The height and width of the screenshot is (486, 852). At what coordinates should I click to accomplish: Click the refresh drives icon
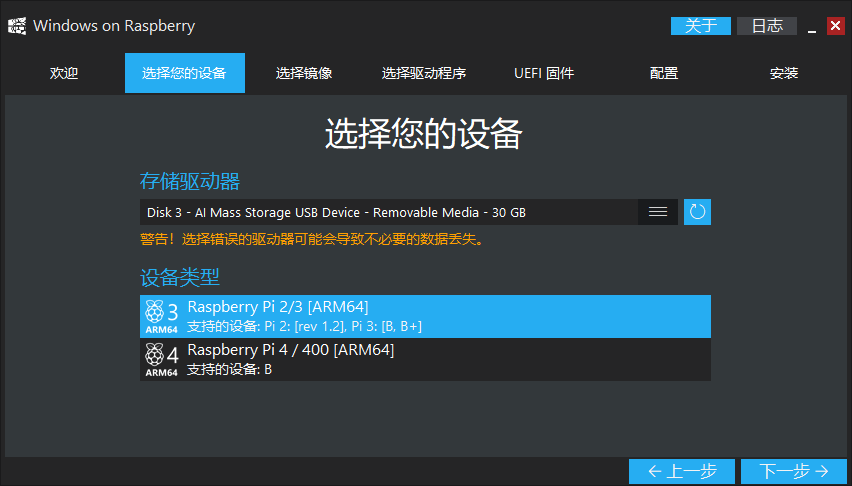click(697, 212)
